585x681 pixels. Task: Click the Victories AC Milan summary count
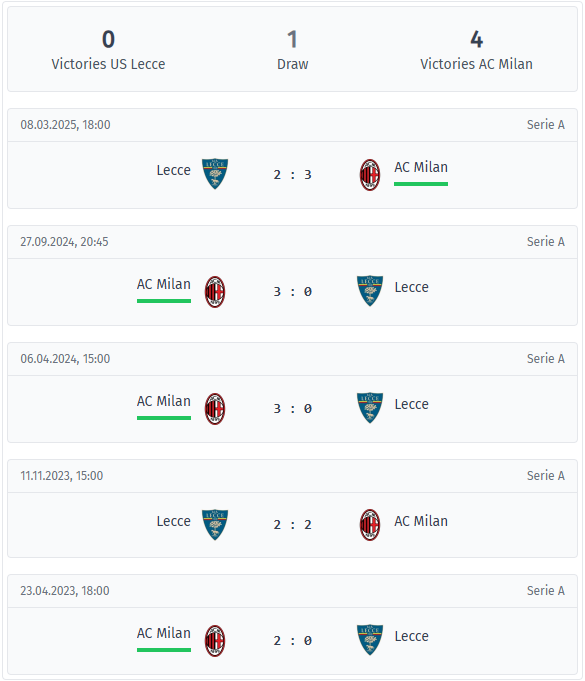pos(476,40)
